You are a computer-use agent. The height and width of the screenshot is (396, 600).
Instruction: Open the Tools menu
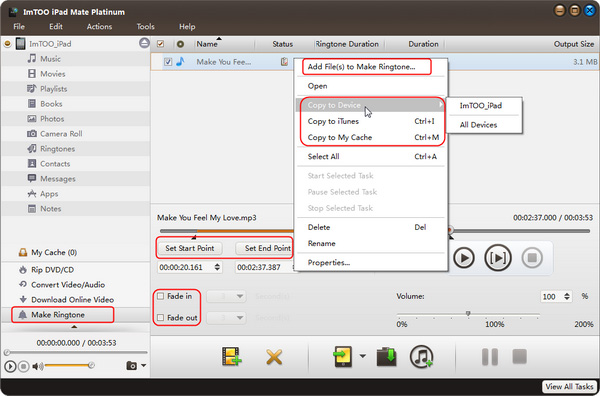145,27
